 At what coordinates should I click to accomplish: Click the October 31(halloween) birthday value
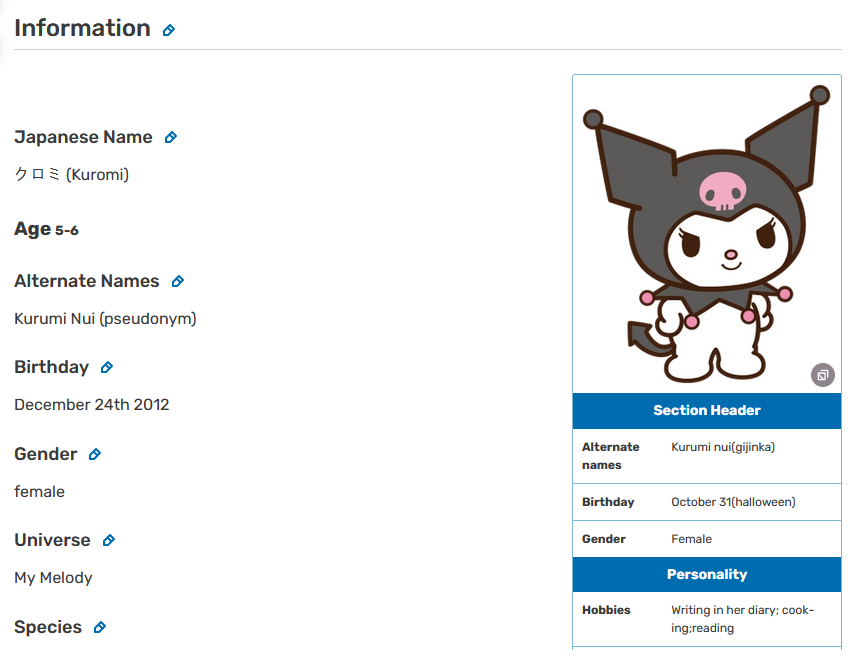pyautogui.click(x=733, y=502)
